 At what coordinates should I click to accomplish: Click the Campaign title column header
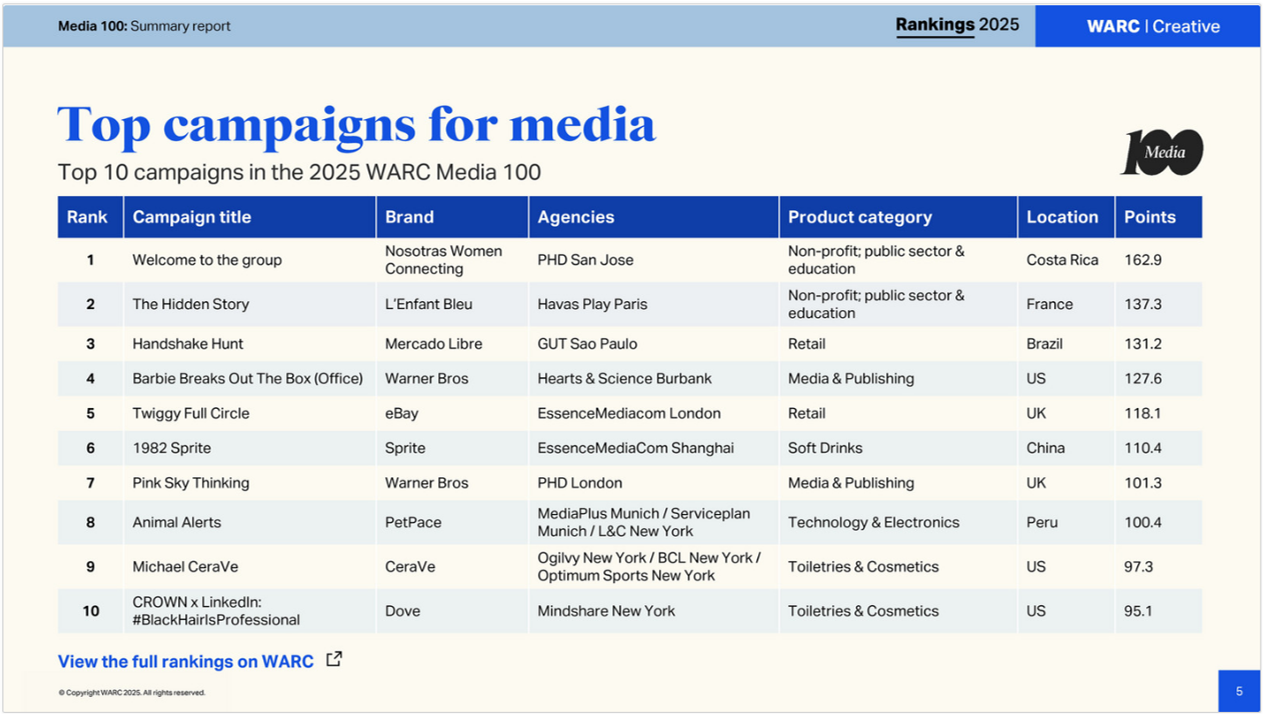[x=192, y=217]
